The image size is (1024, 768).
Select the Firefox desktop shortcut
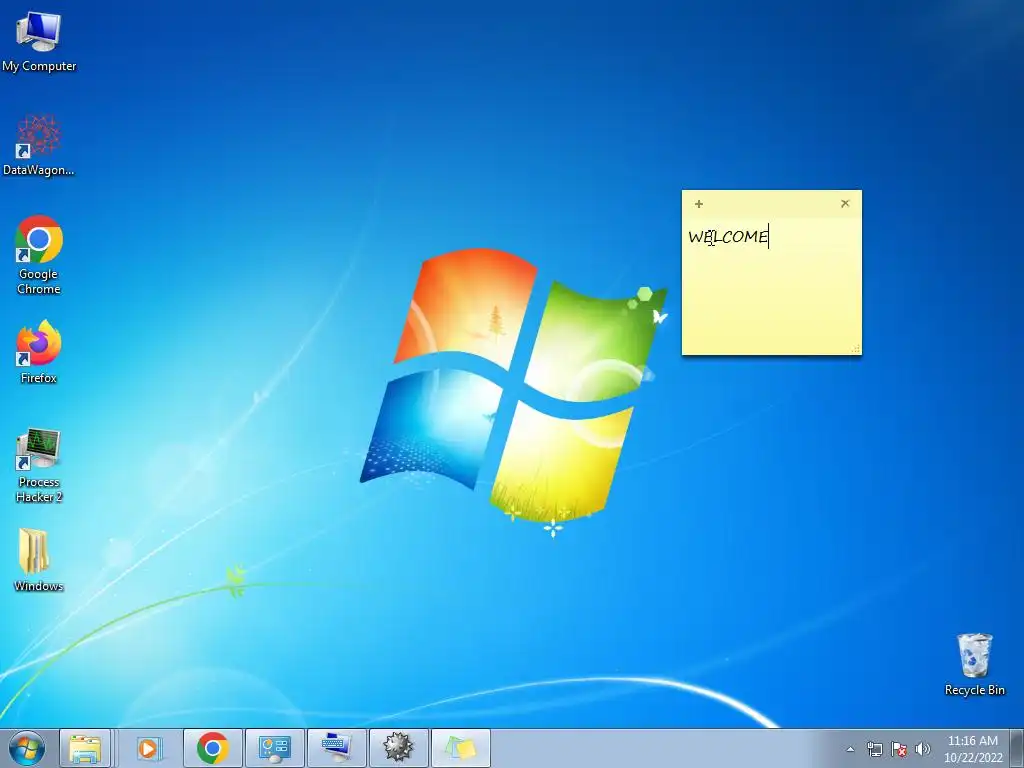[x=39, y=352]
